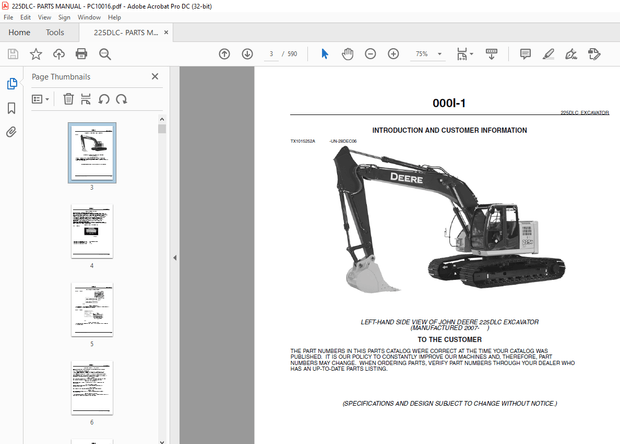620x444 pixels.
Task: Click the Save file icon
Action: (x=13, y=54)
